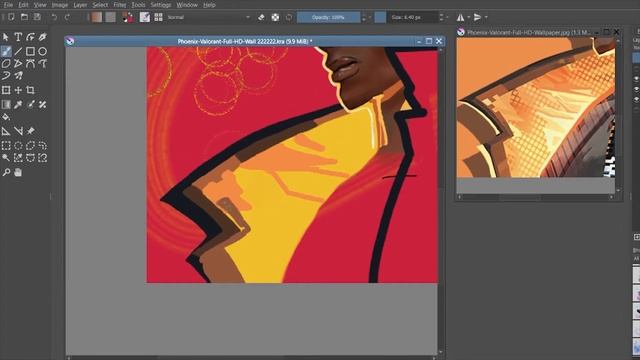
Task: Select the Text tool
Action: pyautogui.click(x=18, y=37)
